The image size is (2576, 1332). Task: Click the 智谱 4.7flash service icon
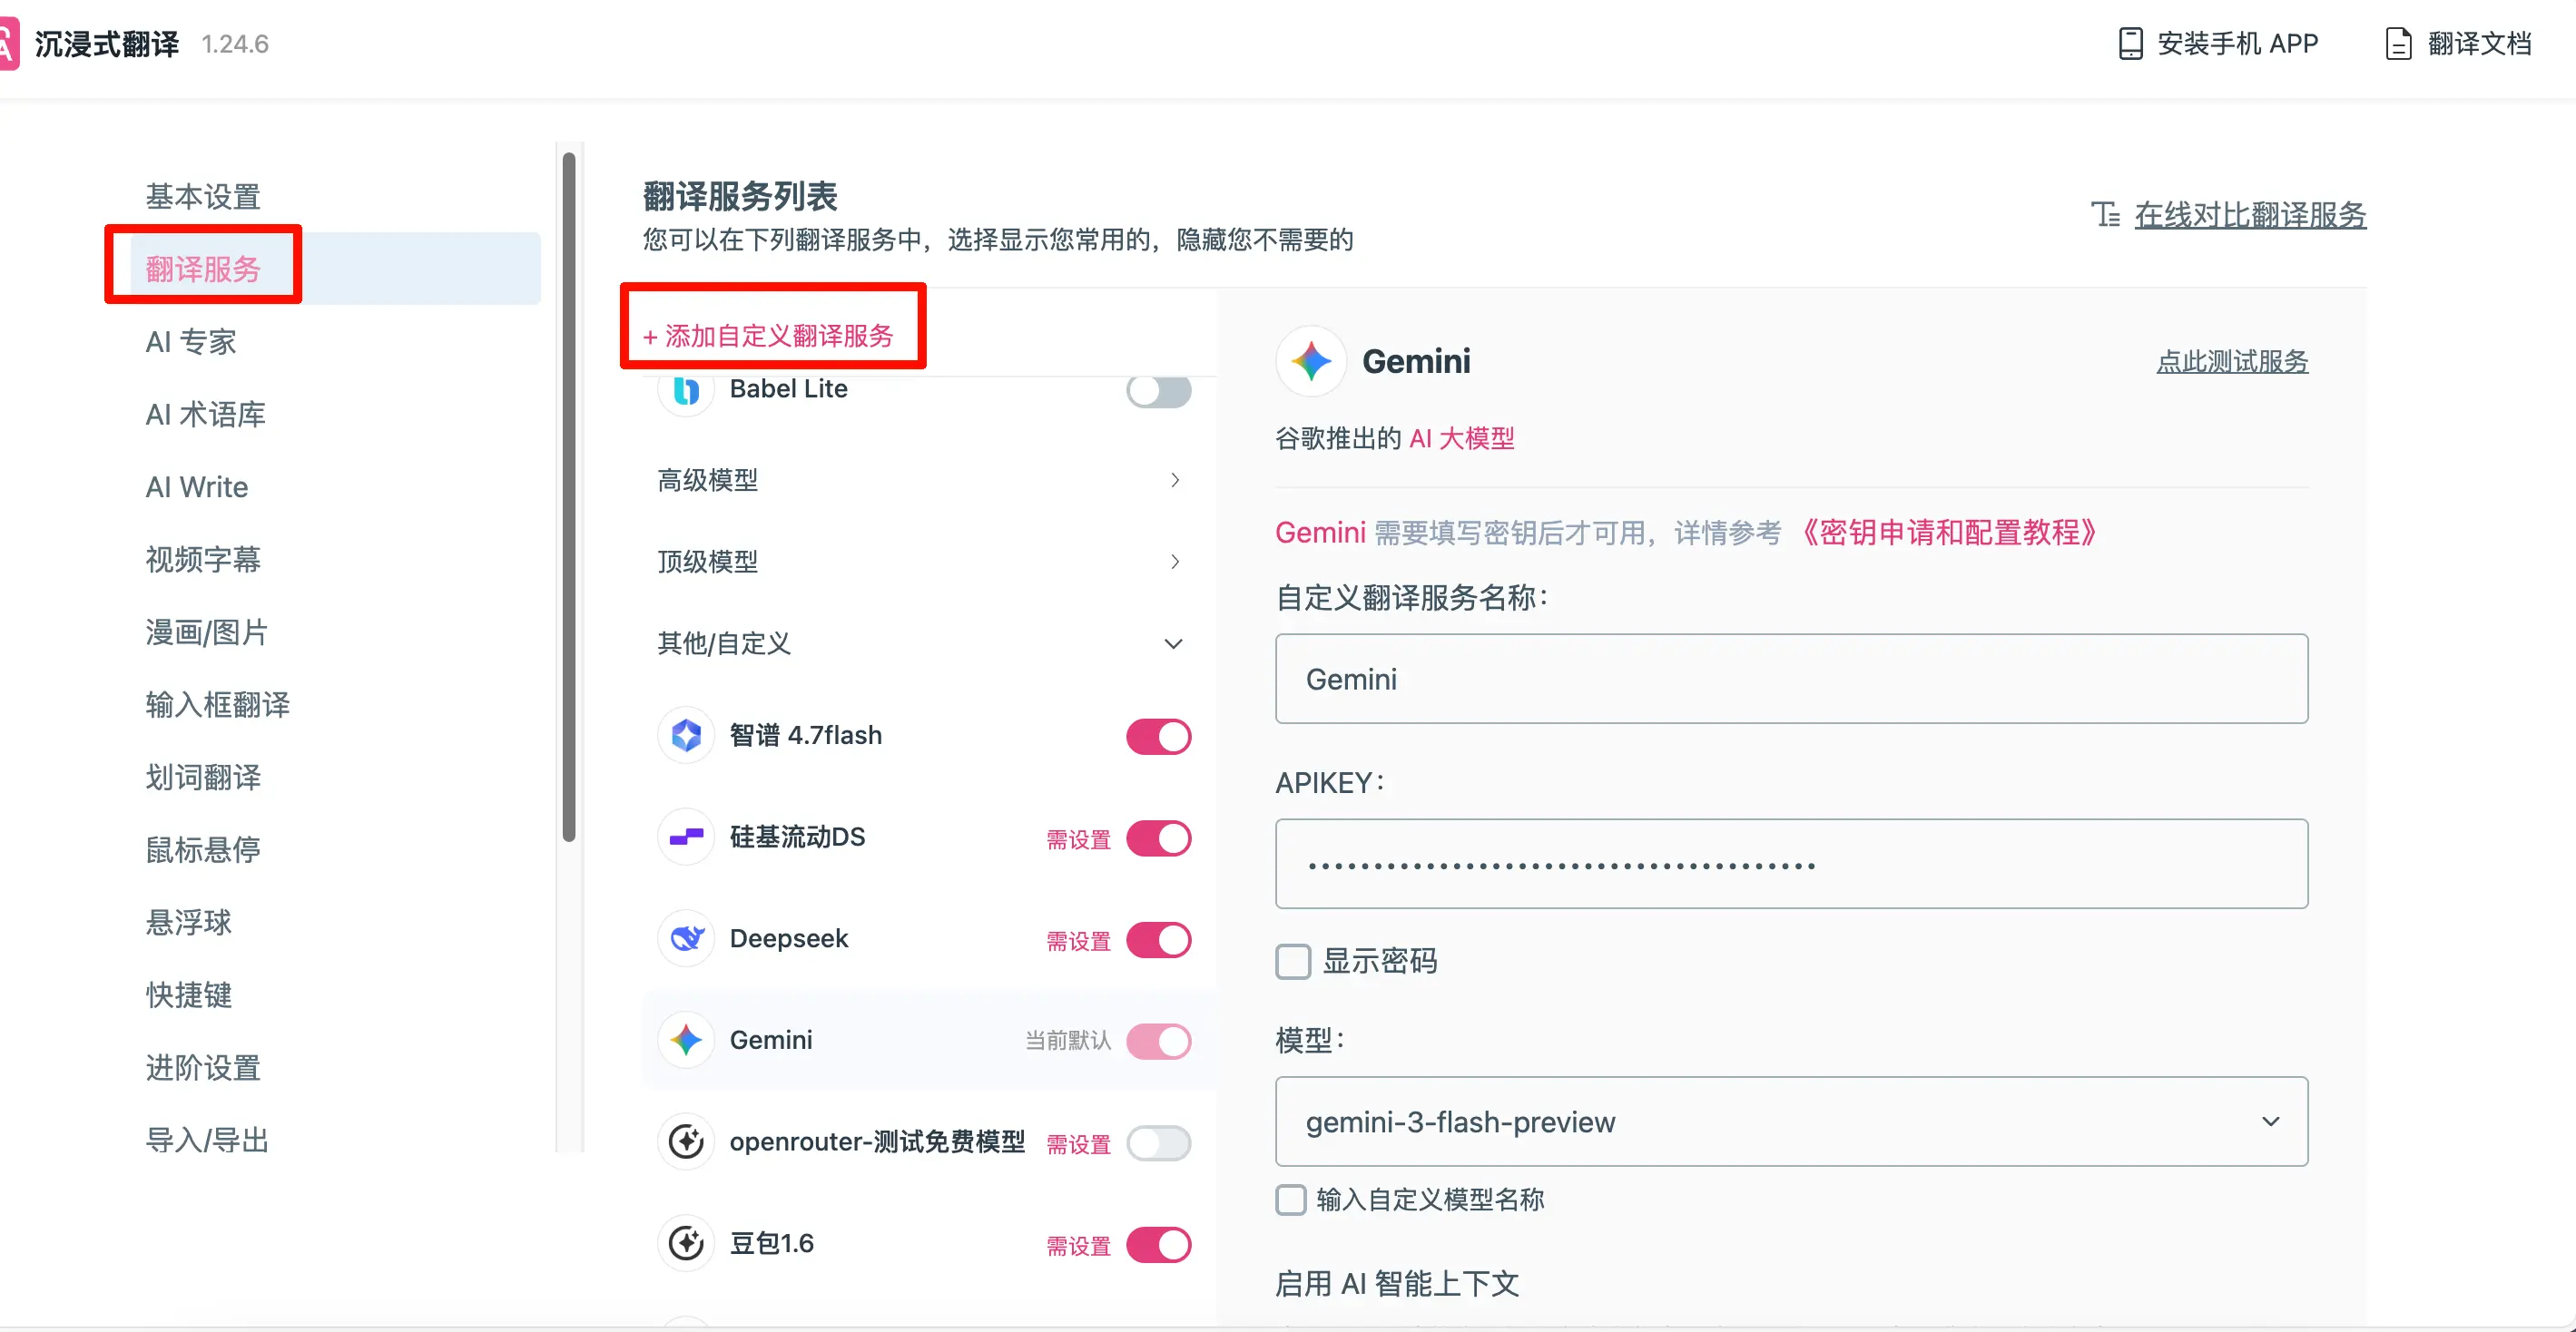686,736
